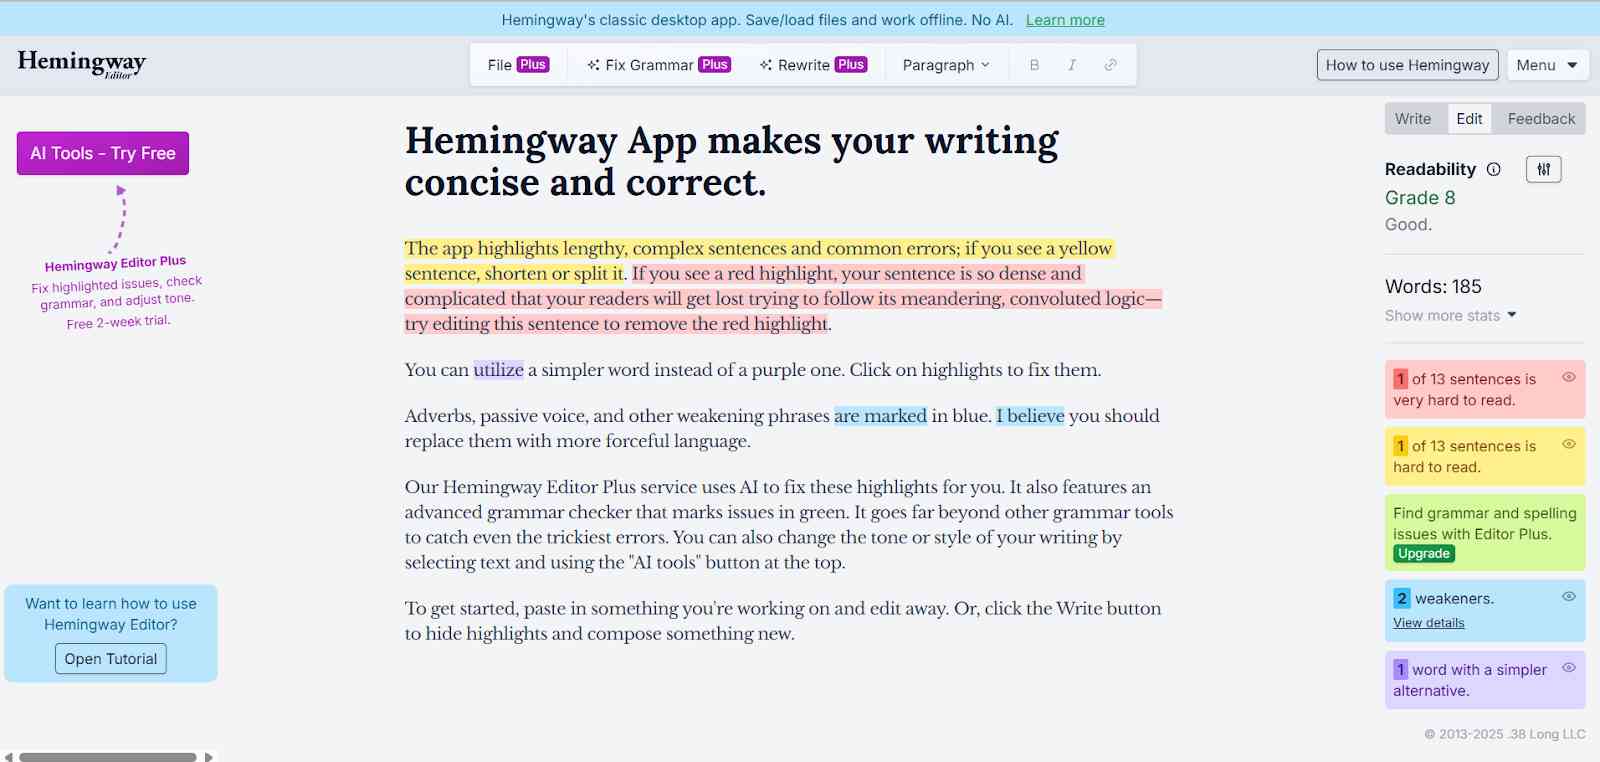The width and height of the screenshot is (1600, 762).
Task: Click the View details link under weakeners
Action: point(1429,623)
